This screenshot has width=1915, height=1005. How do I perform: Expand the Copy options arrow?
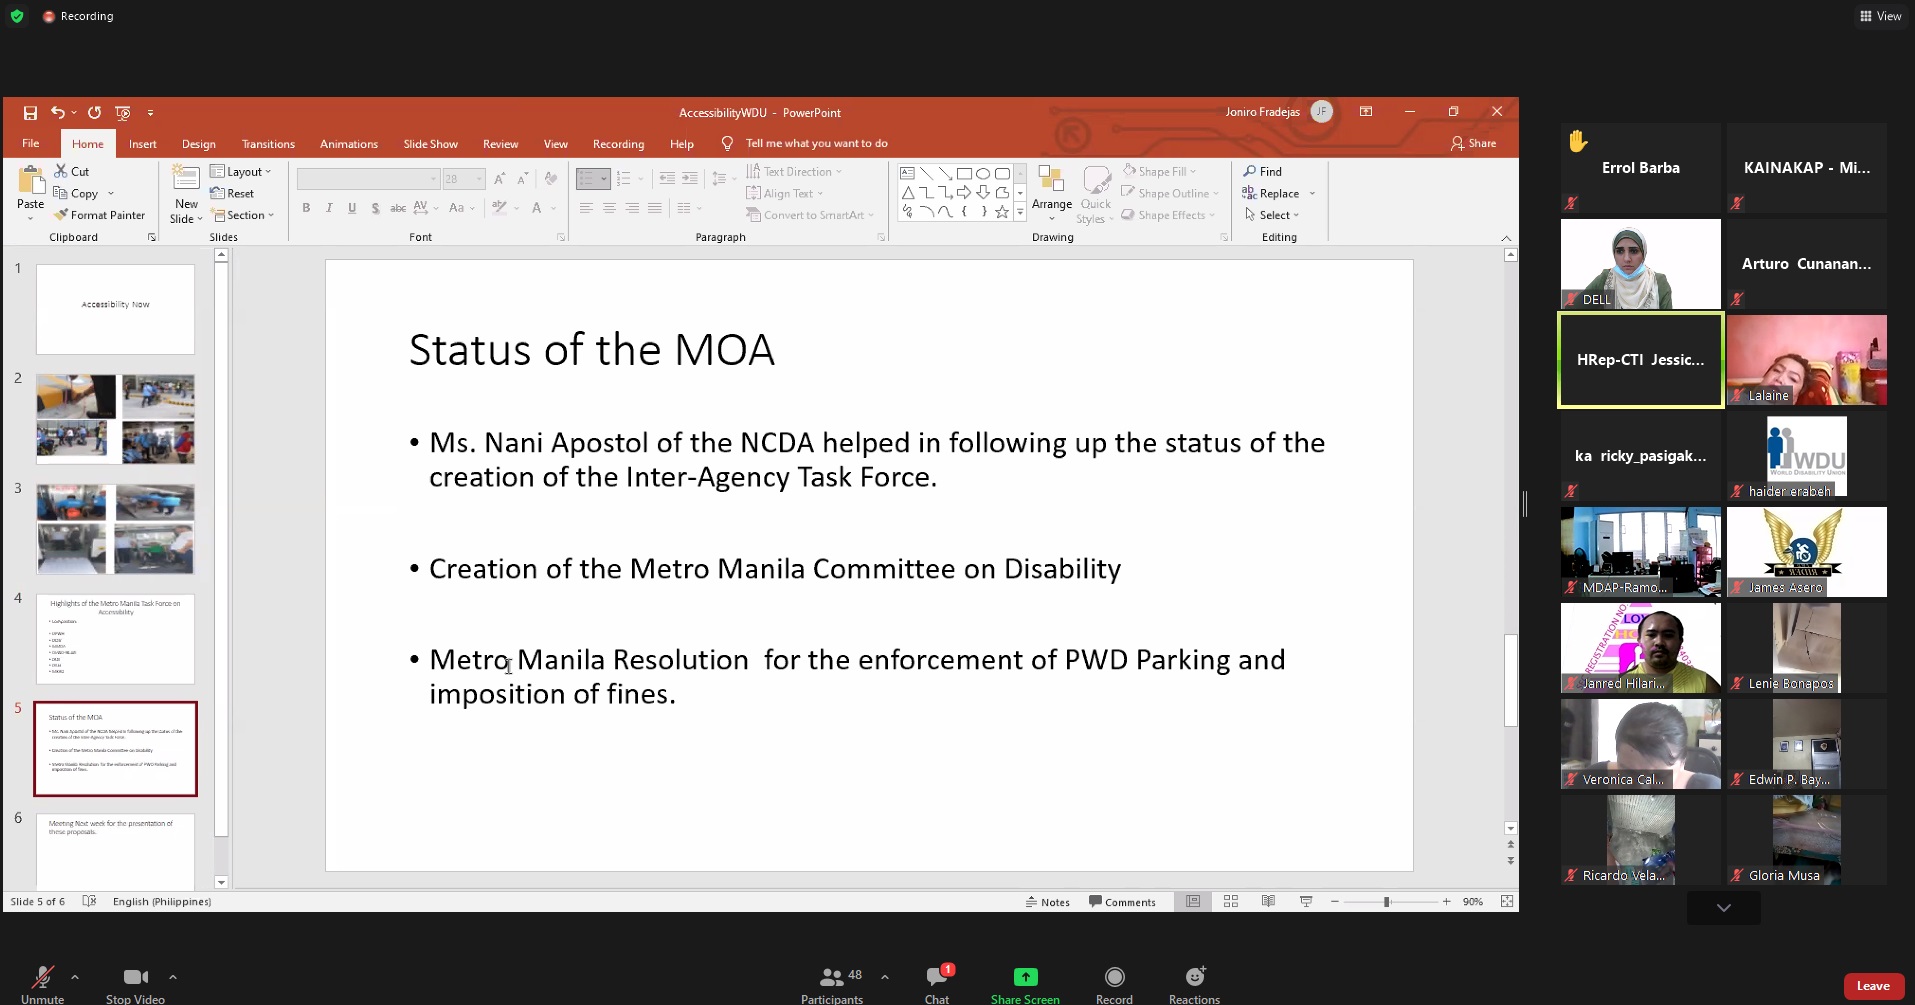point(111,193)
